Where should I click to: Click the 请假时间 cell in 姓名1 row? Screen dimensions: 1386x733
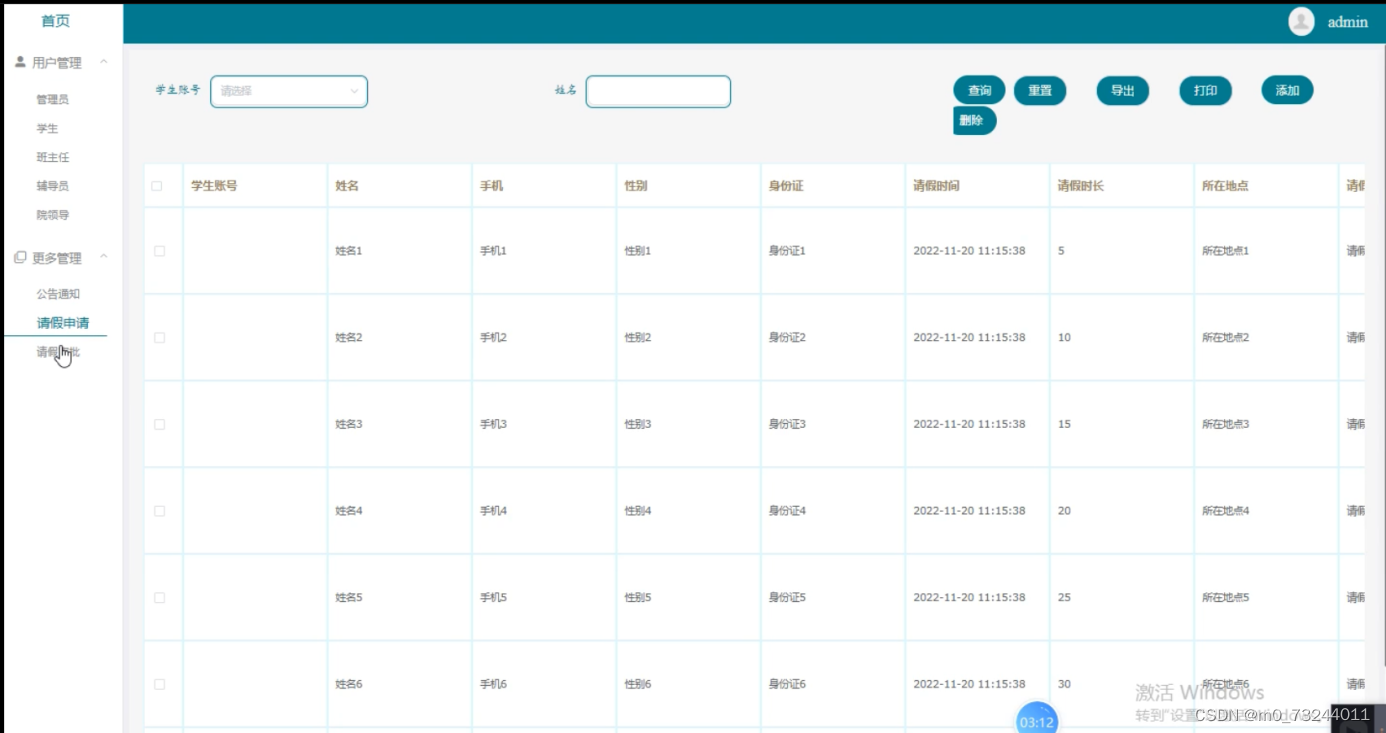[x=969, y=251]
